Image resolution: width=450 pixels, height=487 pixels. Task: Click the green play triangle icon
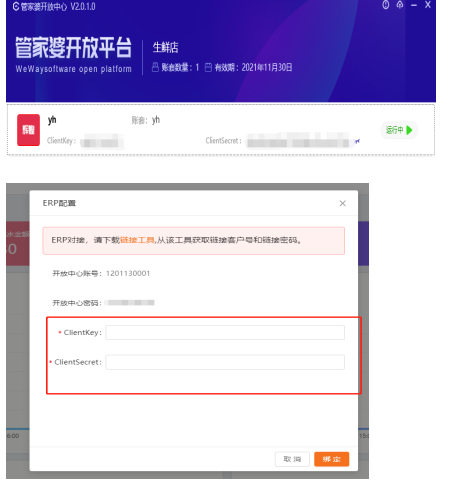pyautogui.click(x=409, y=130)
